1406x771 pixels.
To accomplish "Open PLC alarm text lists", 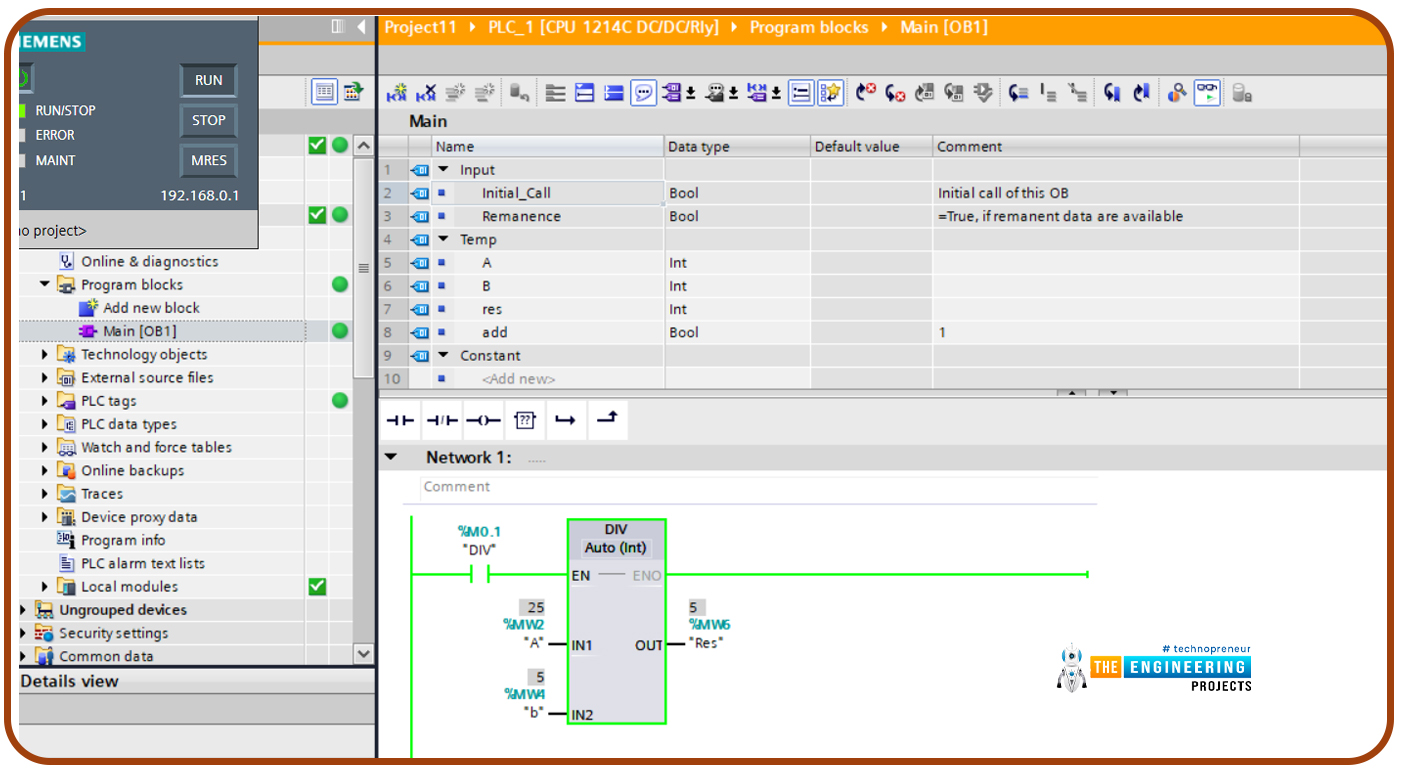I will [142, 563].
